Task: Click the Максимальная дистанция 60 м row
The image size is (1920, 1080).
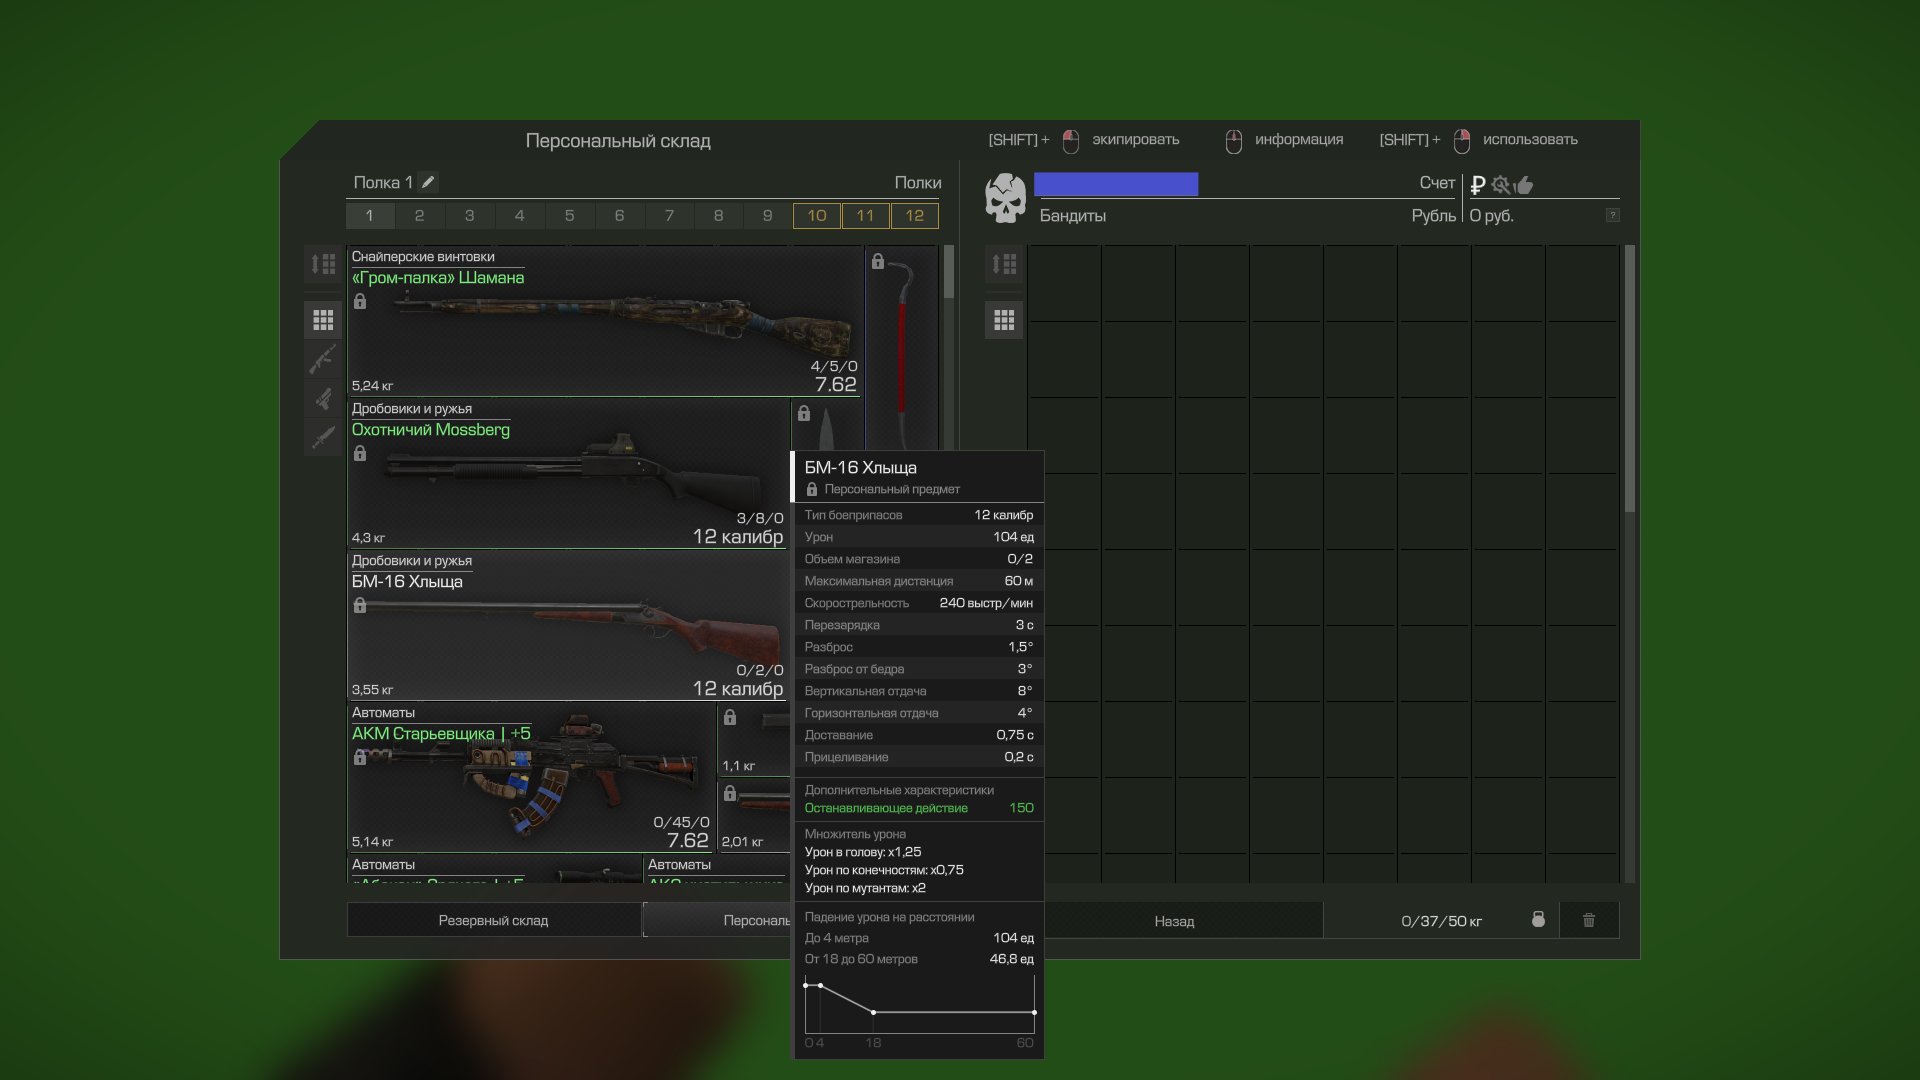Action: click(919, 581)
